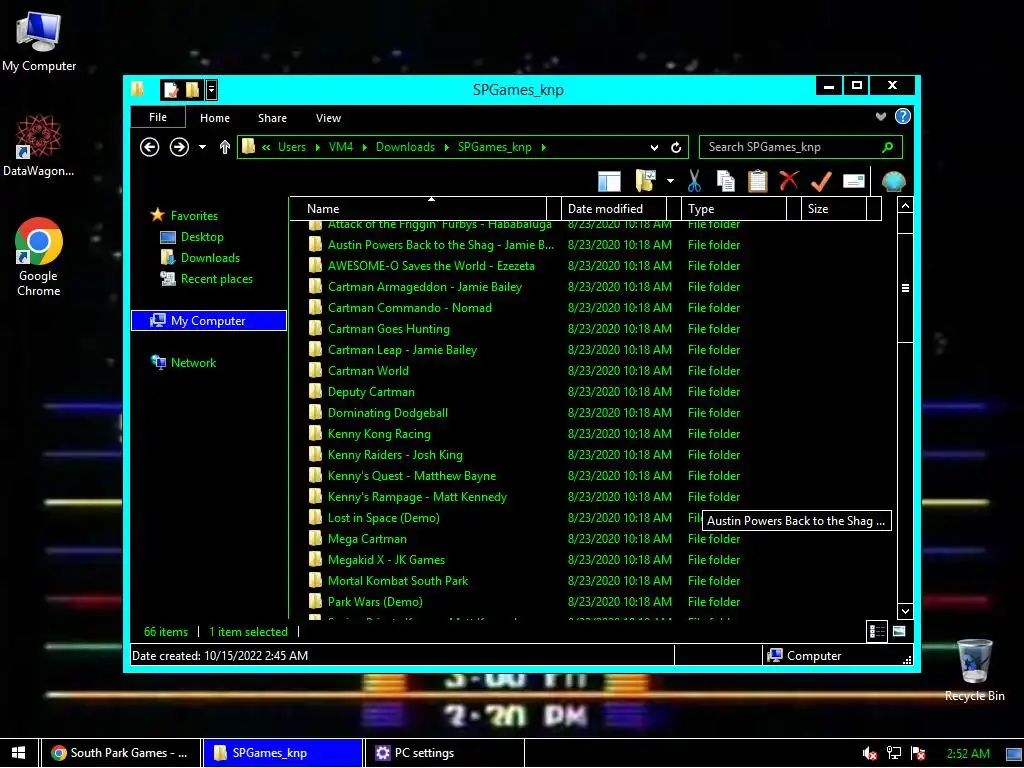
Task: Open Classic Explorer shell settings icon
Action: click(893, 181)
